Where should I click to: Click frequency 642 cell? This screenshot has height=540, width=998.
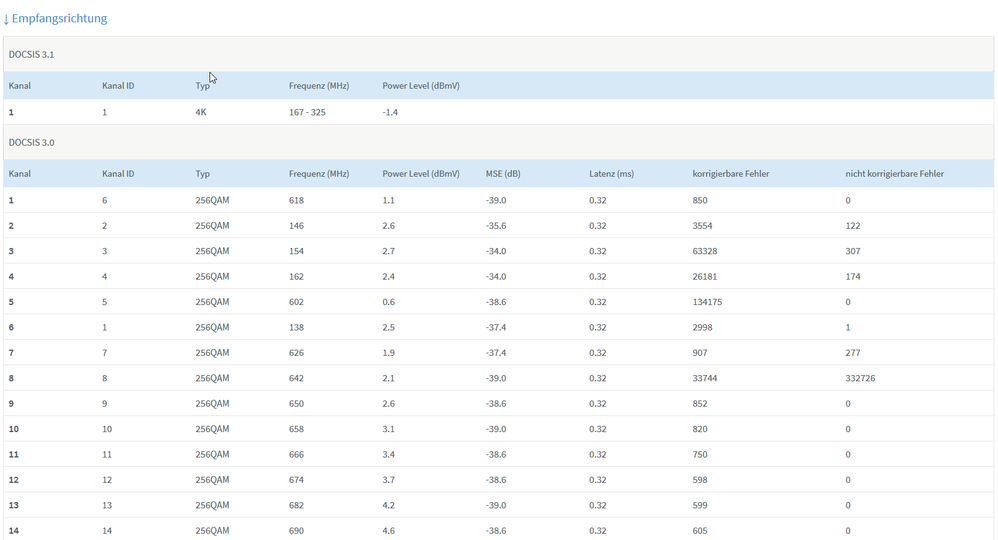297,378
